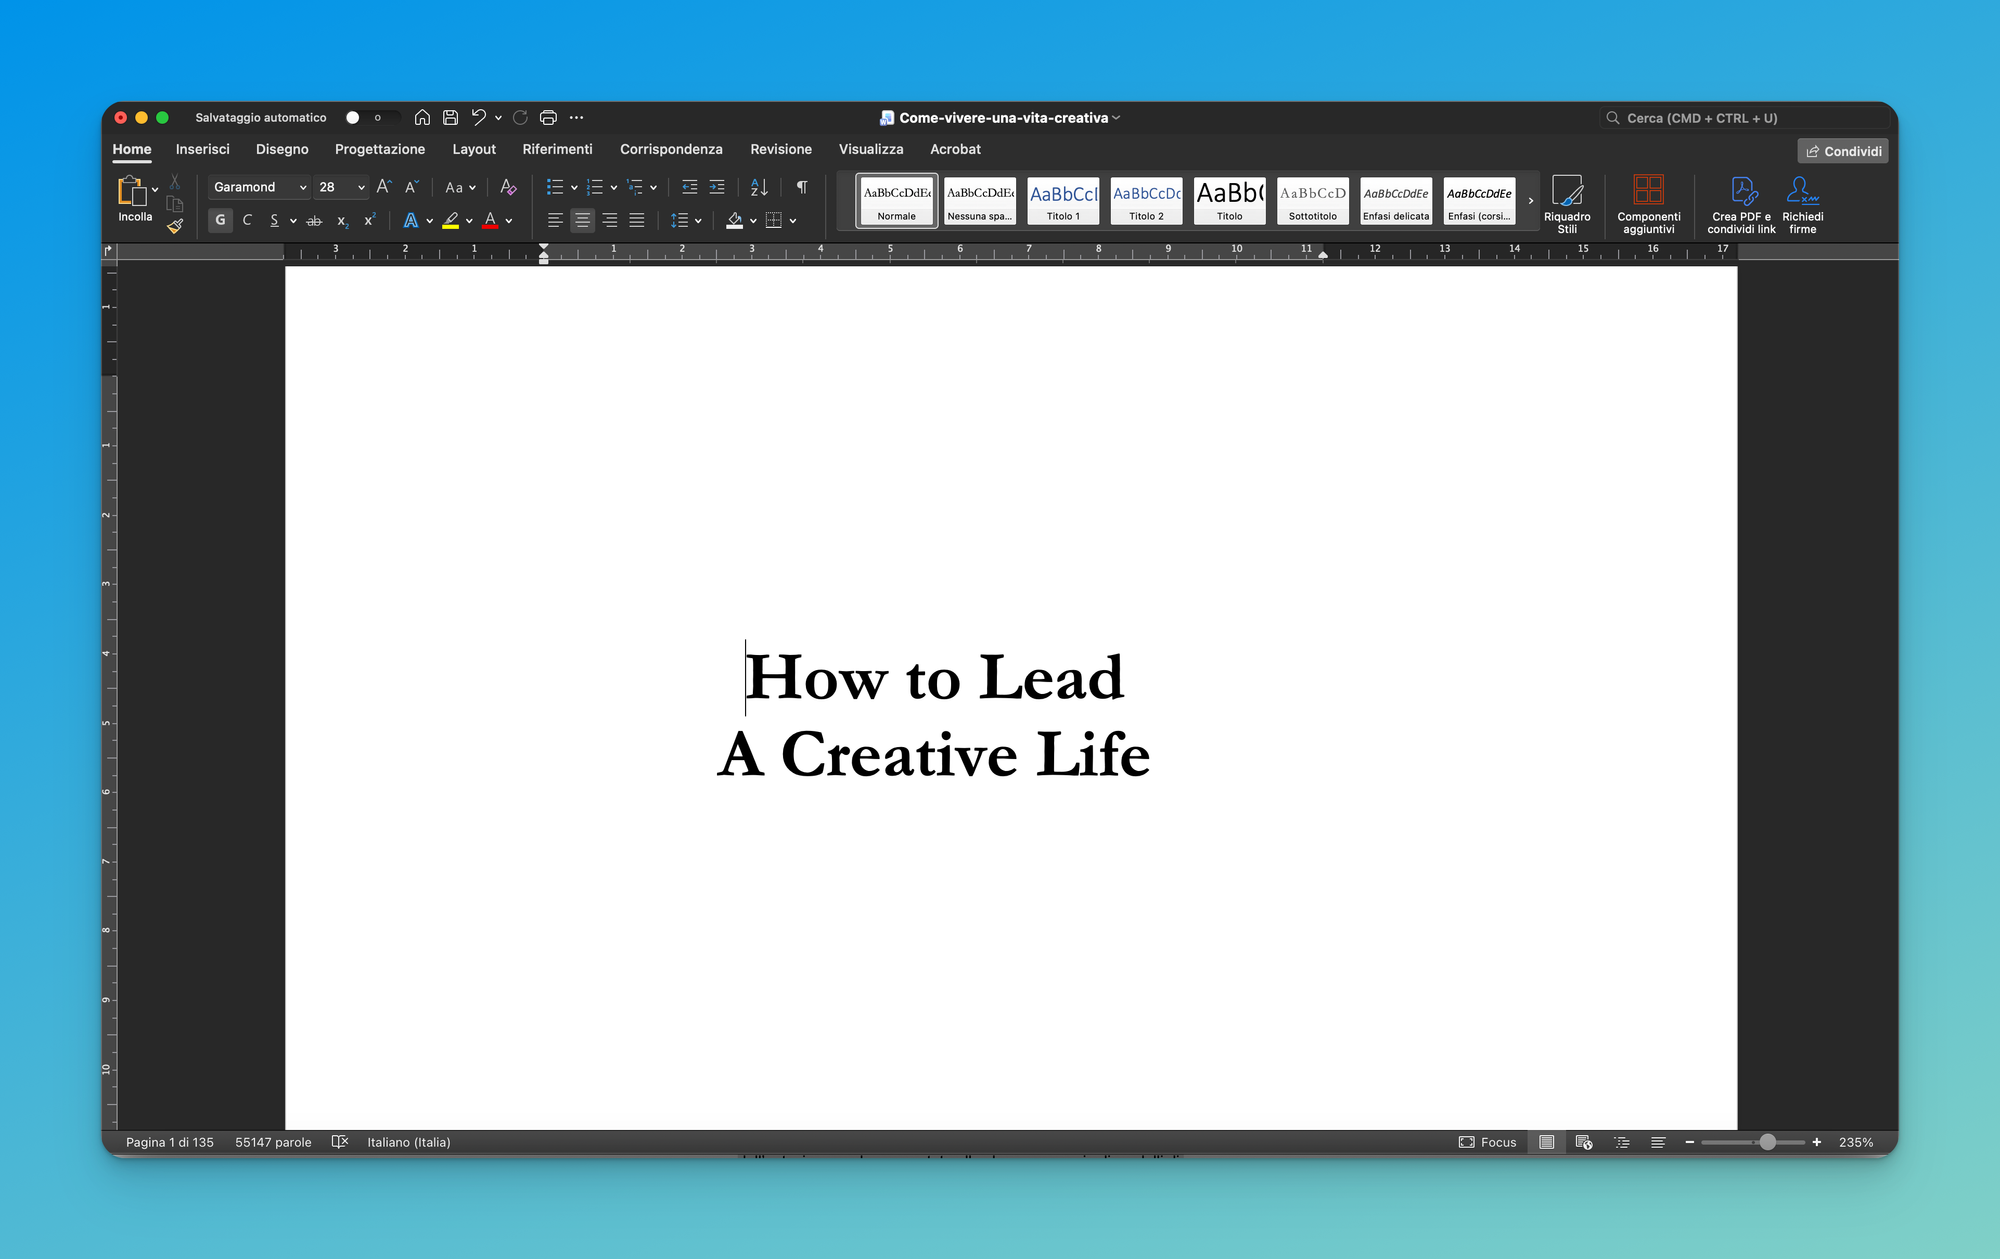
Task: Switch to the Inserisci ribbon tab
Action: tap(202, 149)
